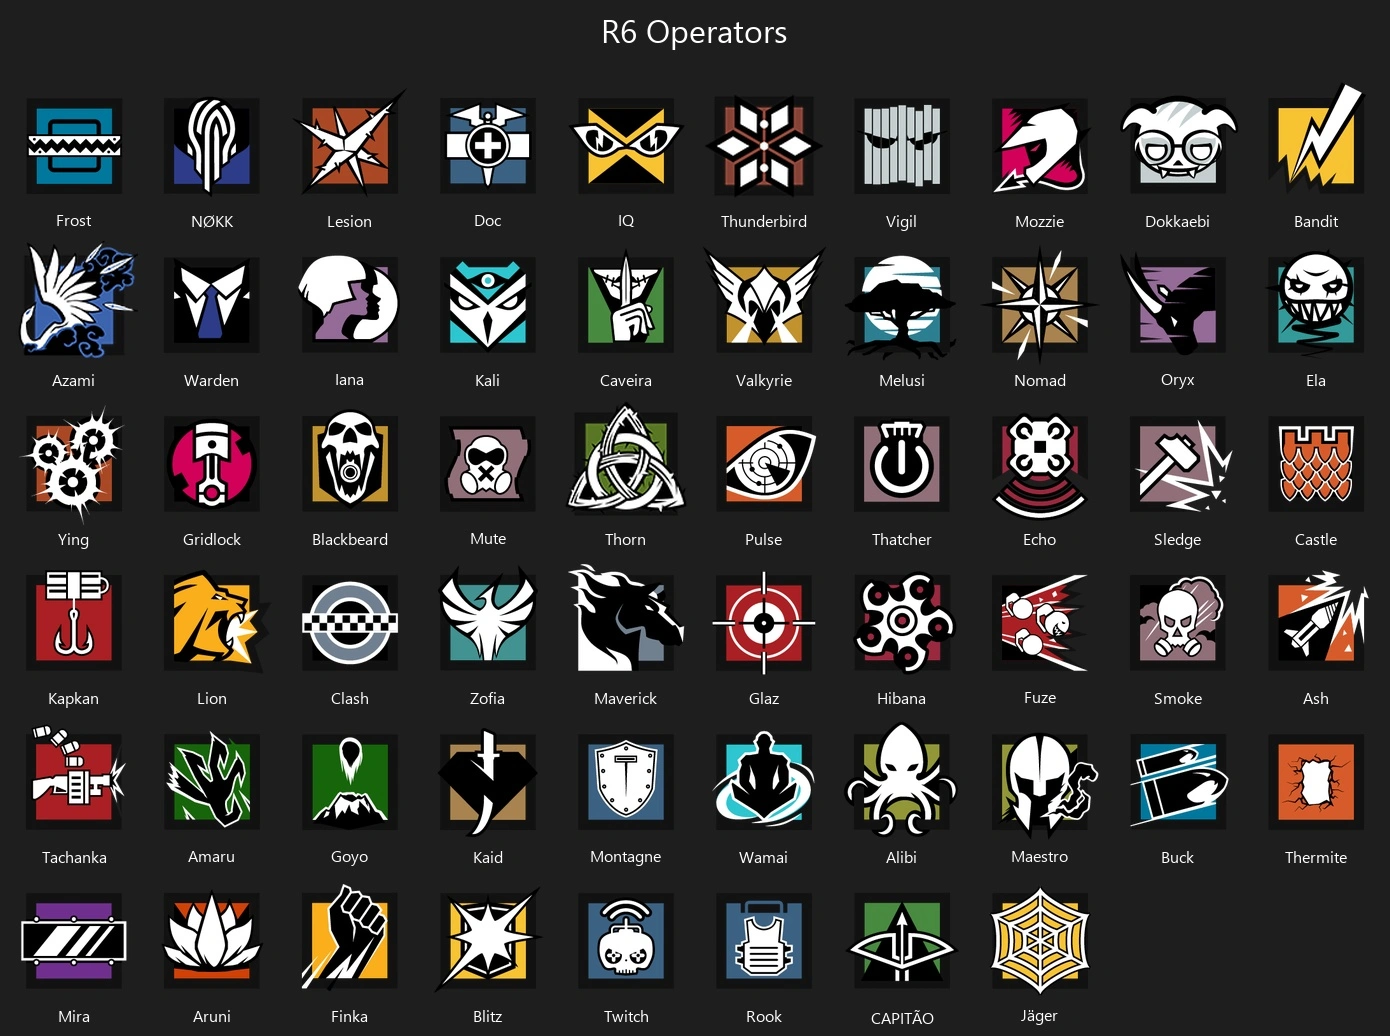Screen dimensions: 1390x1036
Task: Click the R6 Operators title
Action: coord(694,32)
